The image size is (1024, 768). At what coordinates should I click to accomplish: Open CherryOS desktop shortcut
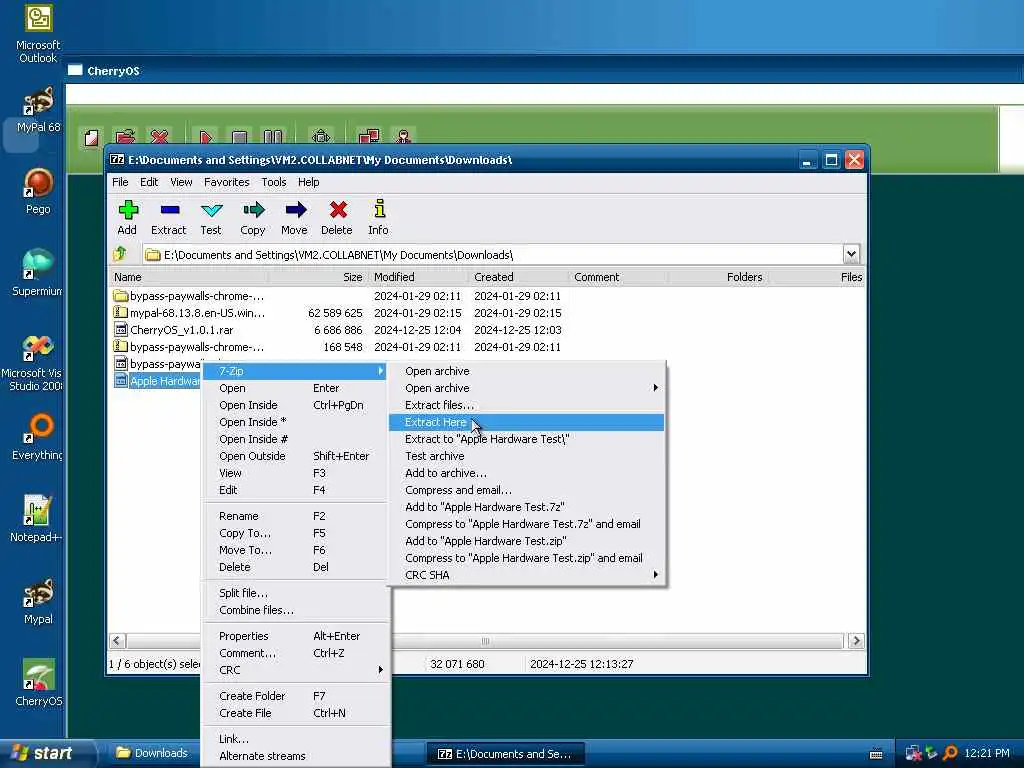pos(38,683)
